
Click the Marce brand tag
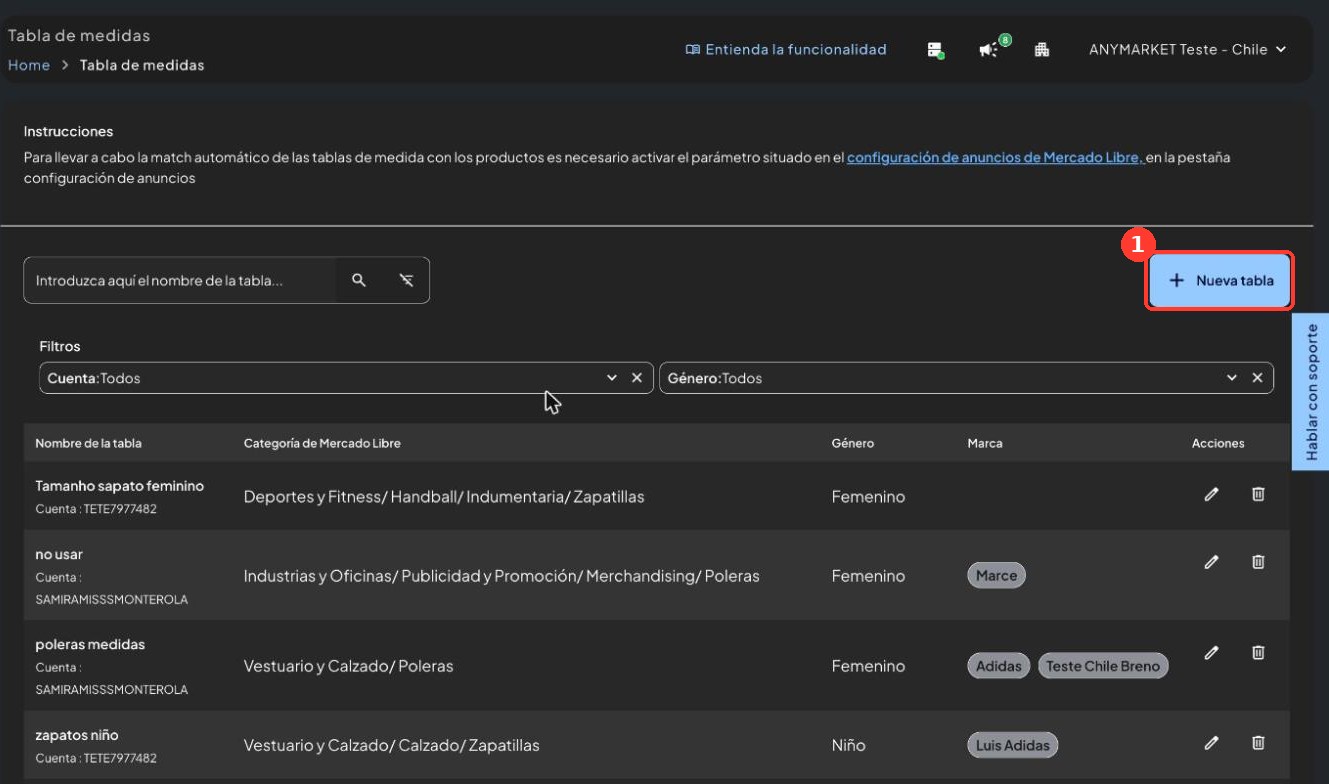(x=996, y=576)
